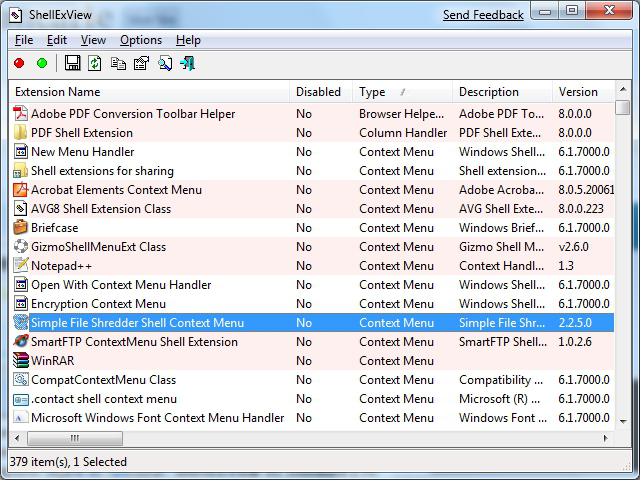This screenshot has height=481, width=642.
Task: Select the AVG8 Shell Extension Class name
Action: pos(101,209)
